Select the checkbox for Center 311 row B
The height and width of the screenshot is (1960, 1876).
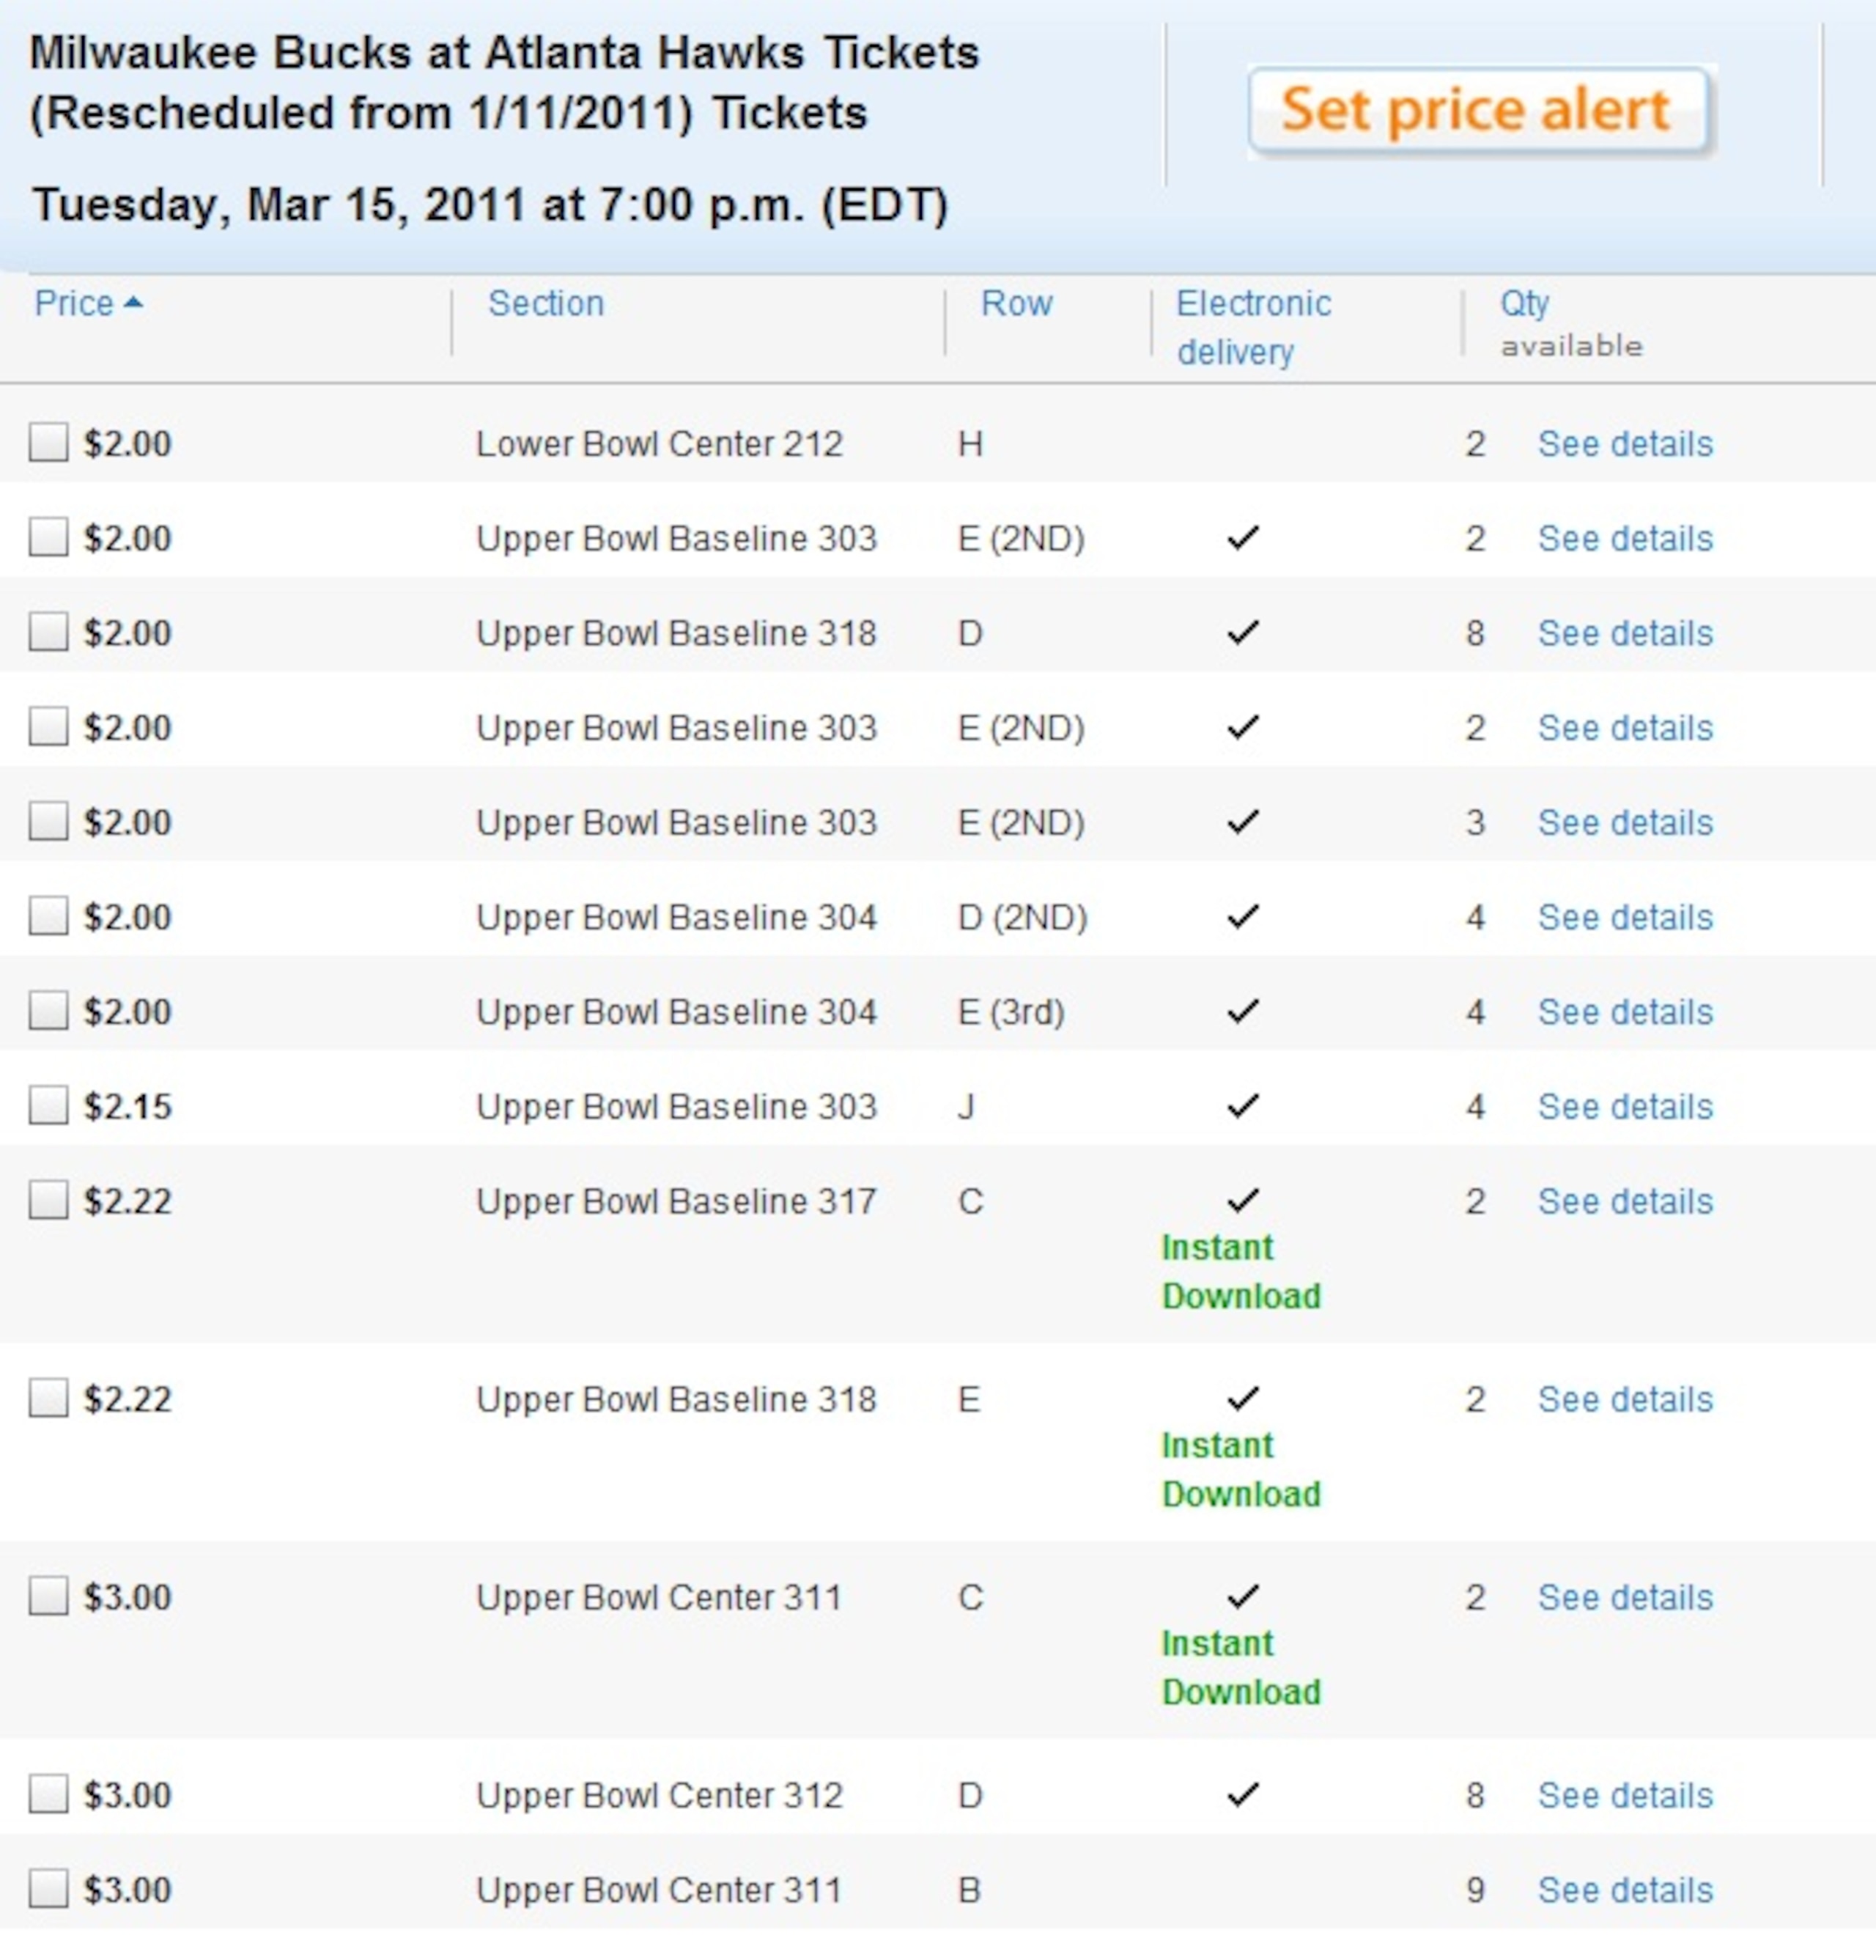pyautogui.click(x=48, y=1888)
